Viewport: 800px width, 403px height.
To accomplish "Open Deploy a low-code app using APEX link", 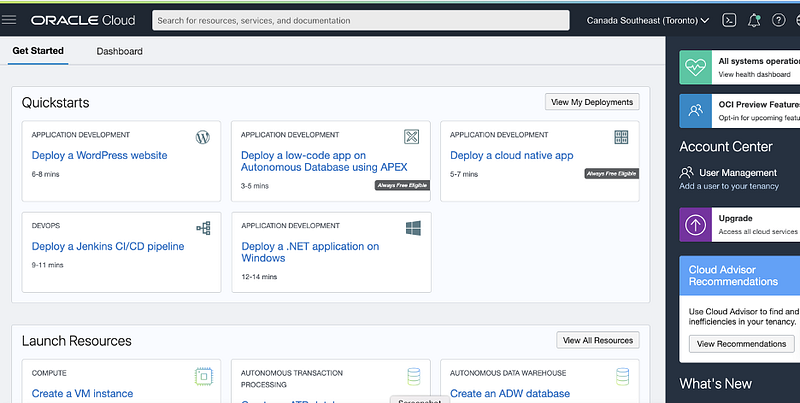I will coord(324,161).
